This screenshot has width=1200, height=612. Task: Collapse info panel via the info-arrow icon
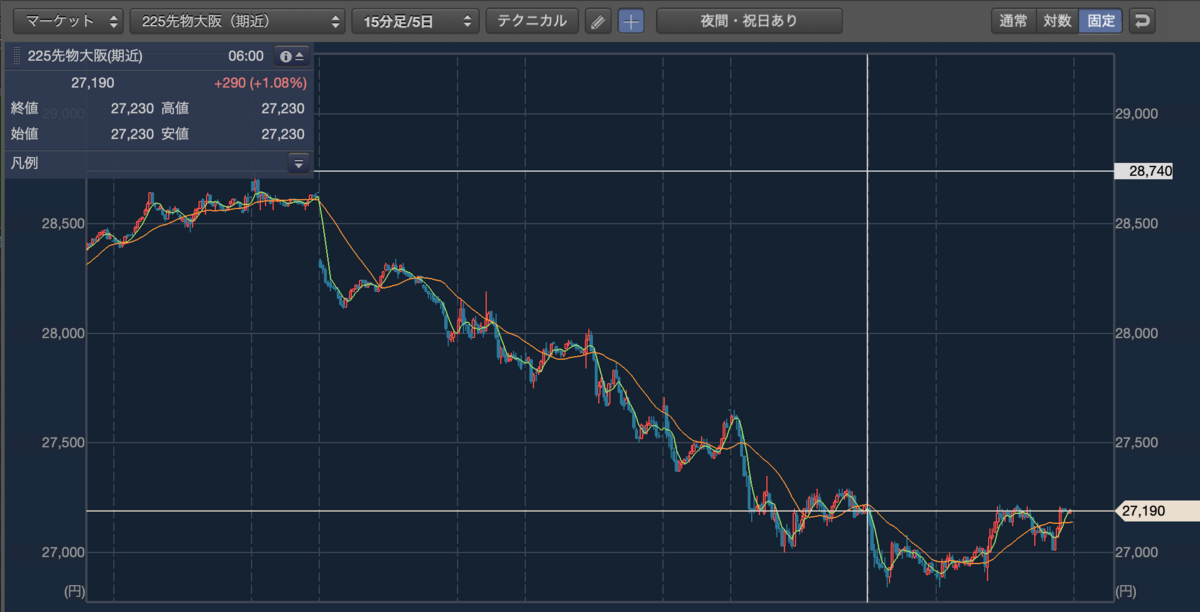point(292,56)
